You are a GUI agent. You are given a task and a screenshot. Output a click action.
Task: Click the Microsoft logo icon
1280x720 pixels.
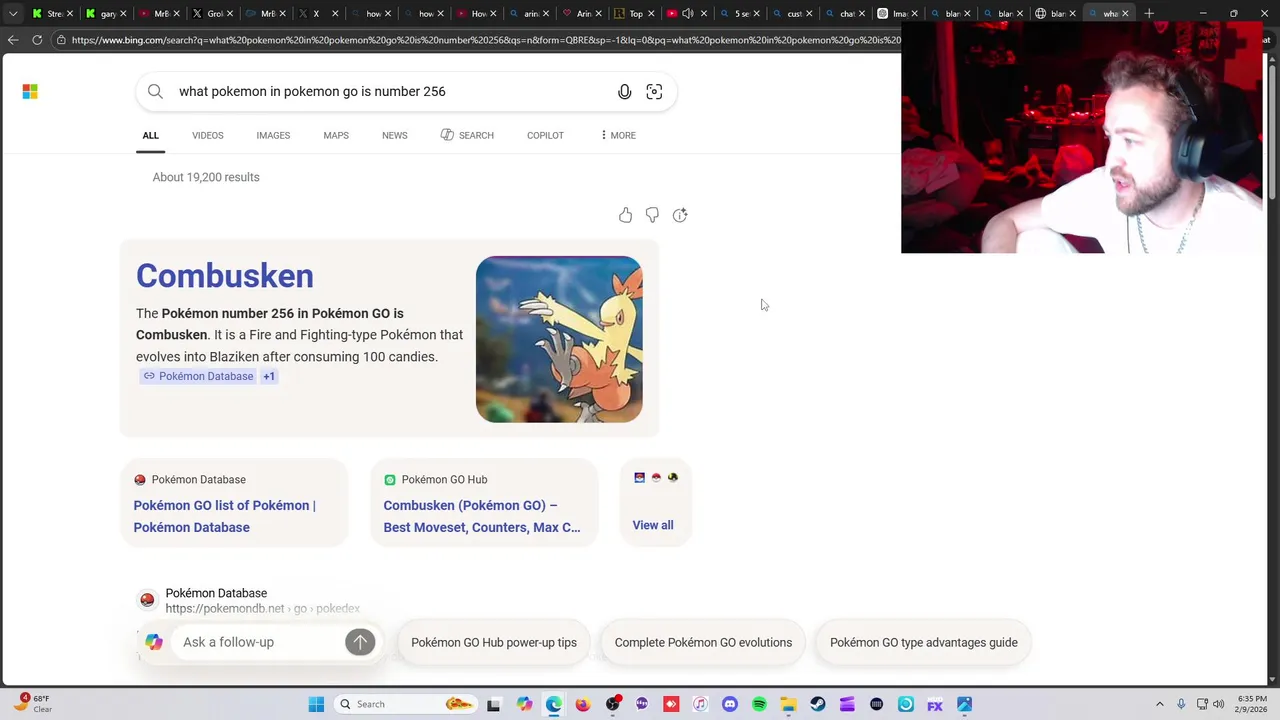(x=30, y=92)
